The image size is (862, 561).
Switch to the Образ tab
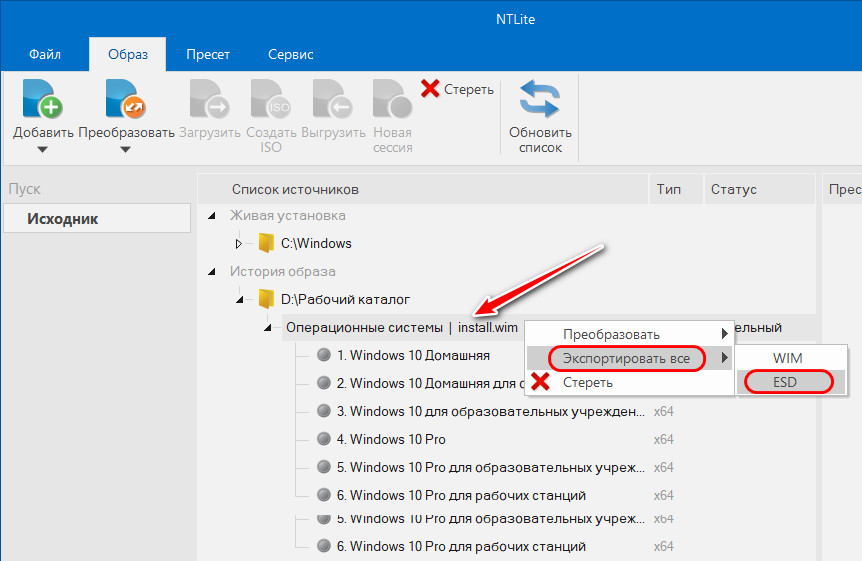[x=128, y=54]
